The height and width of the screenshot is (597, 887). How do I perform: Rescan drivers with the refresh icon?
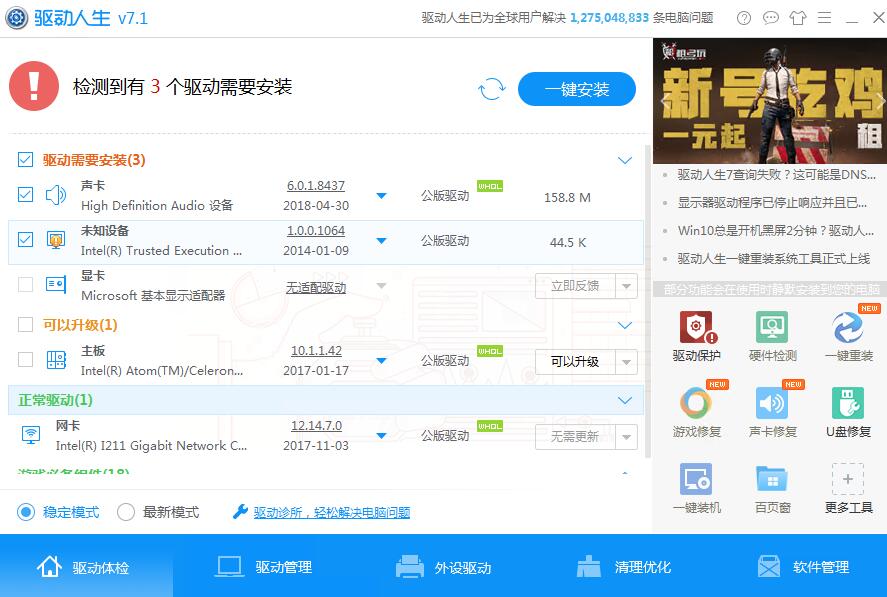(x=490, y=88)
